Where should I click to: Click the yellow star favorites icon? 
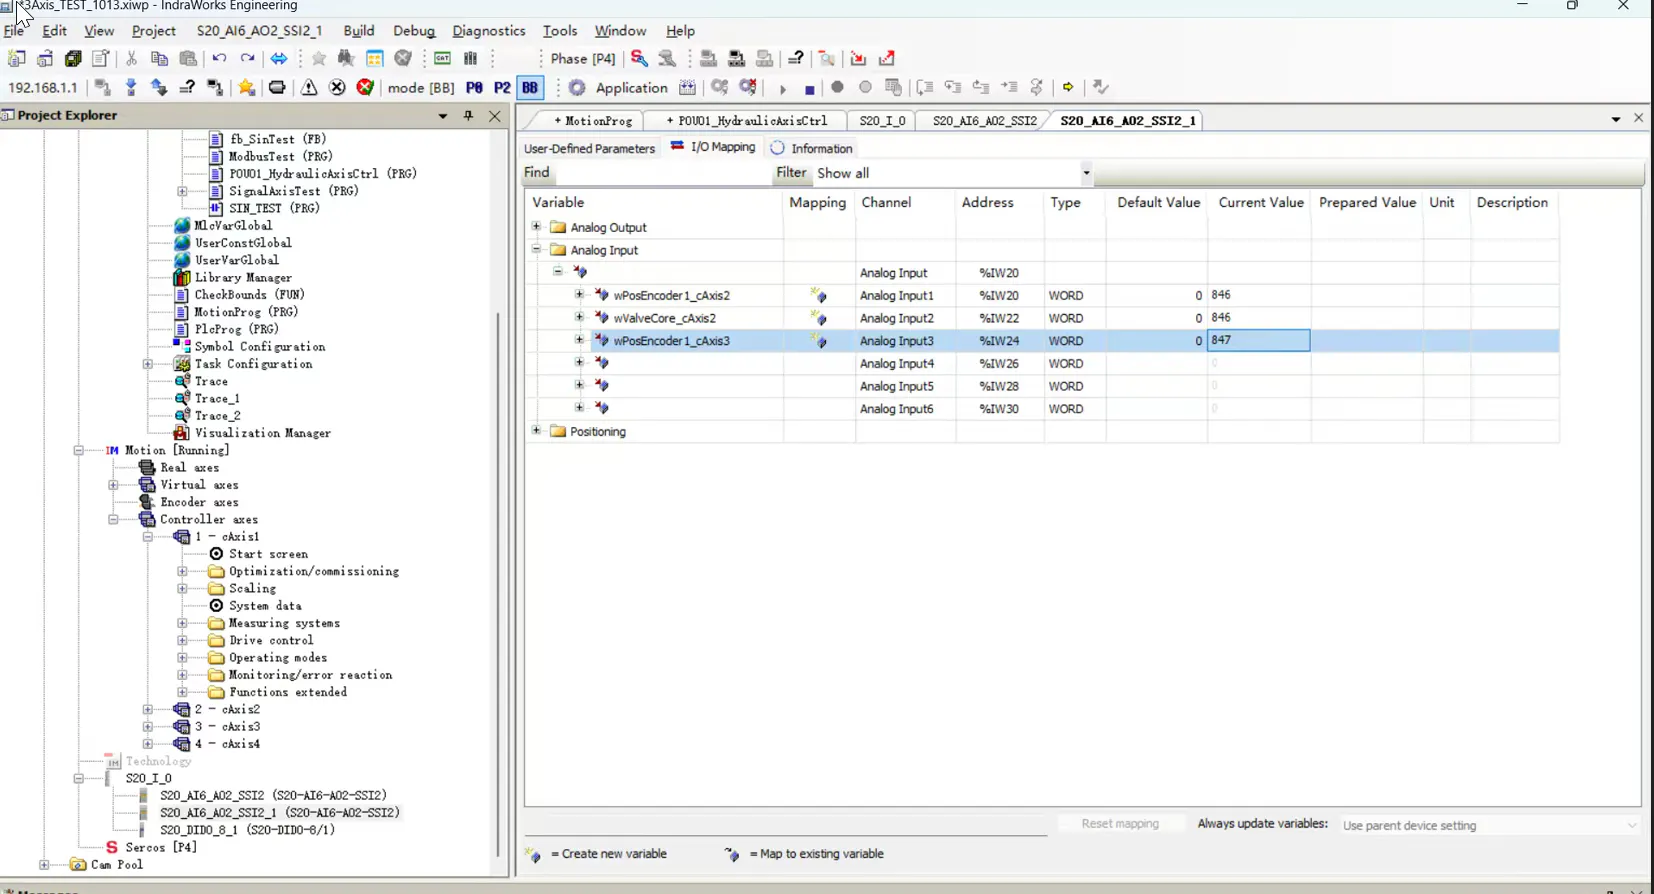246,88
